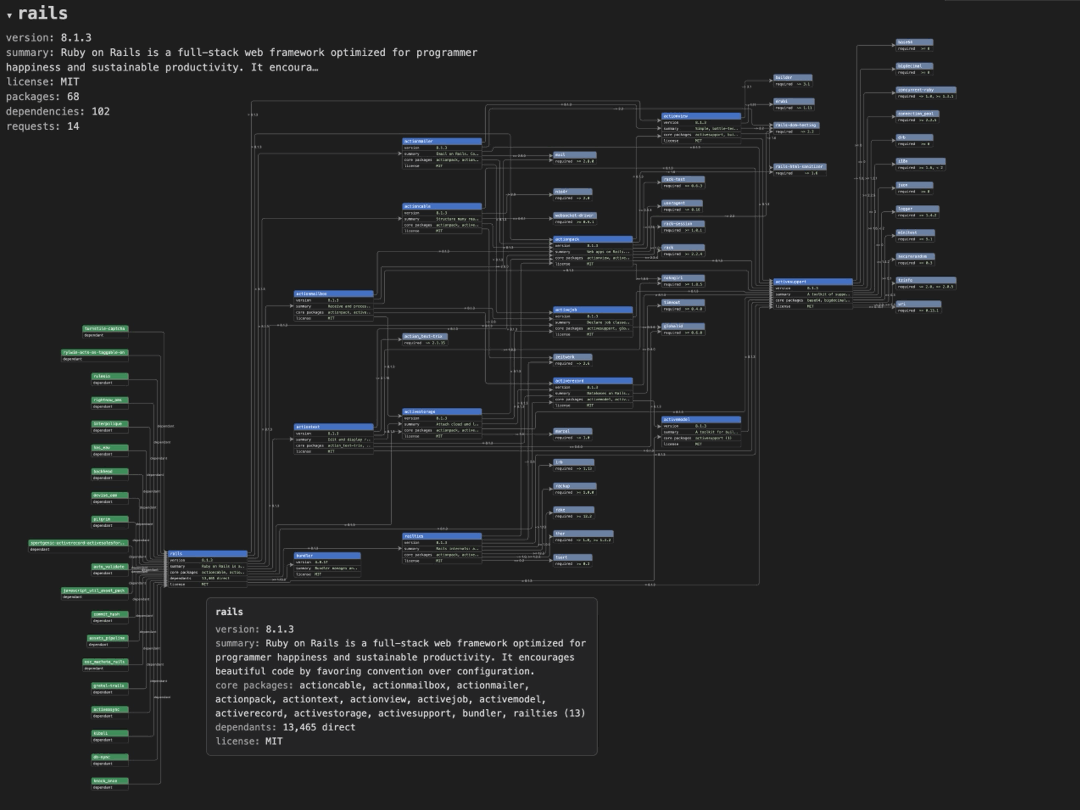Click the activeasync dependant node

(110, 712)
